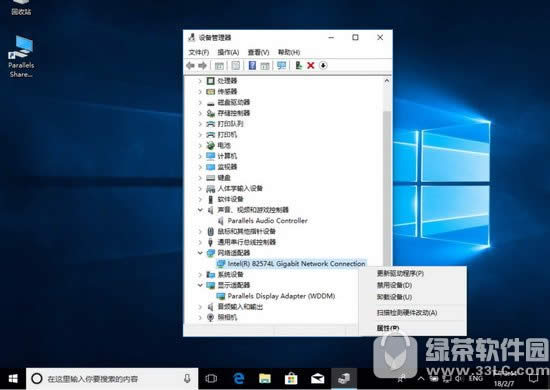The height and width of the screenshot is (390, 550).
Task: Click the ENG input language indicator
Action: 475,379
